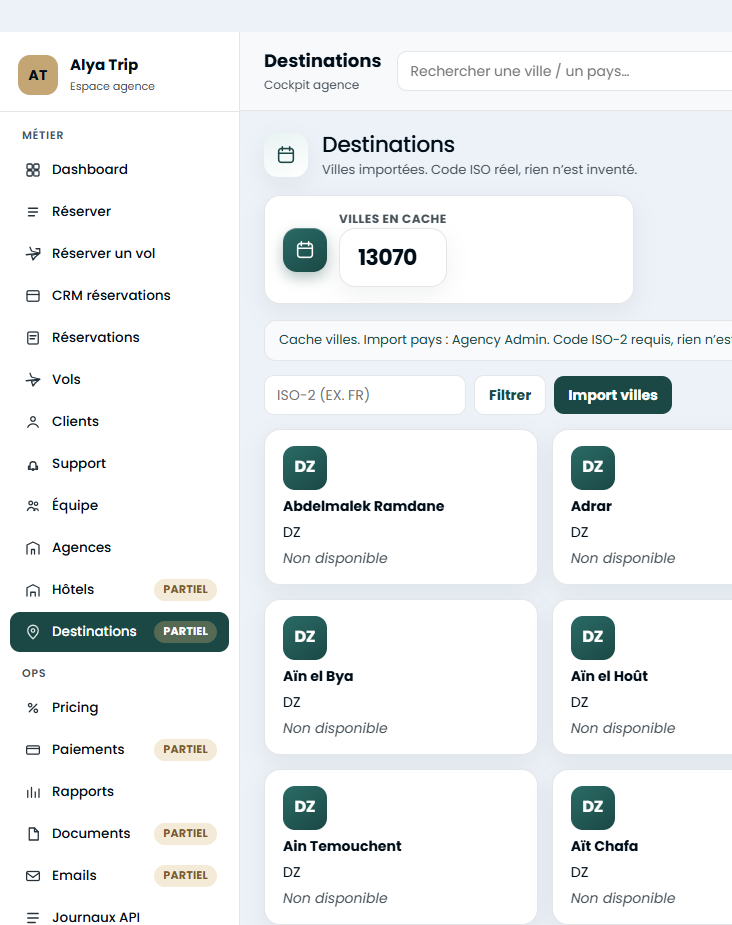Click the Équipe people icon
The image size is (732, 925).
point(33,506)
